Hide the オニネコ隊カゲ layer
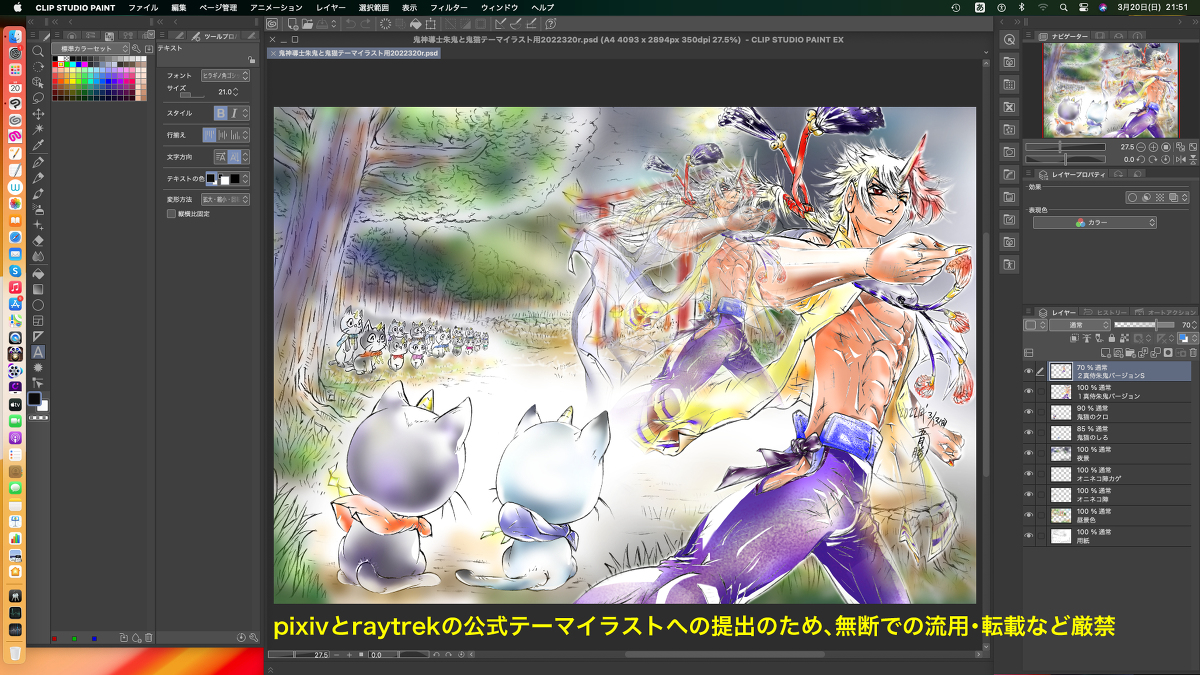The width and height of the screenshot is (1200, 675). point(1028,474)
